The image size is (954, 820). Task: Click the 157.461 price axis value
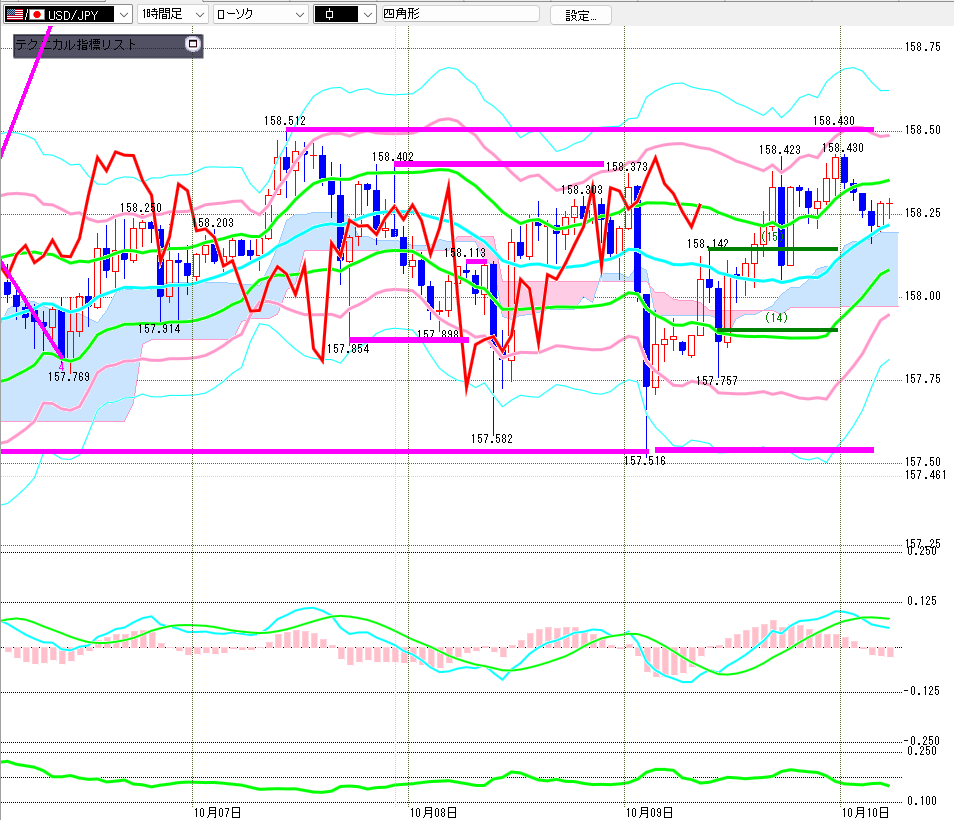point(925,475)
